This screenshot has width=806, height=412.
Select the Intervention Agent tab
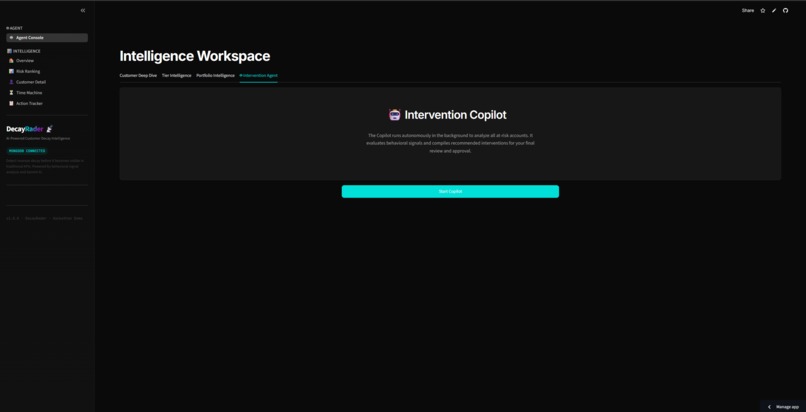pyautogui.click(x=259, y=76)
